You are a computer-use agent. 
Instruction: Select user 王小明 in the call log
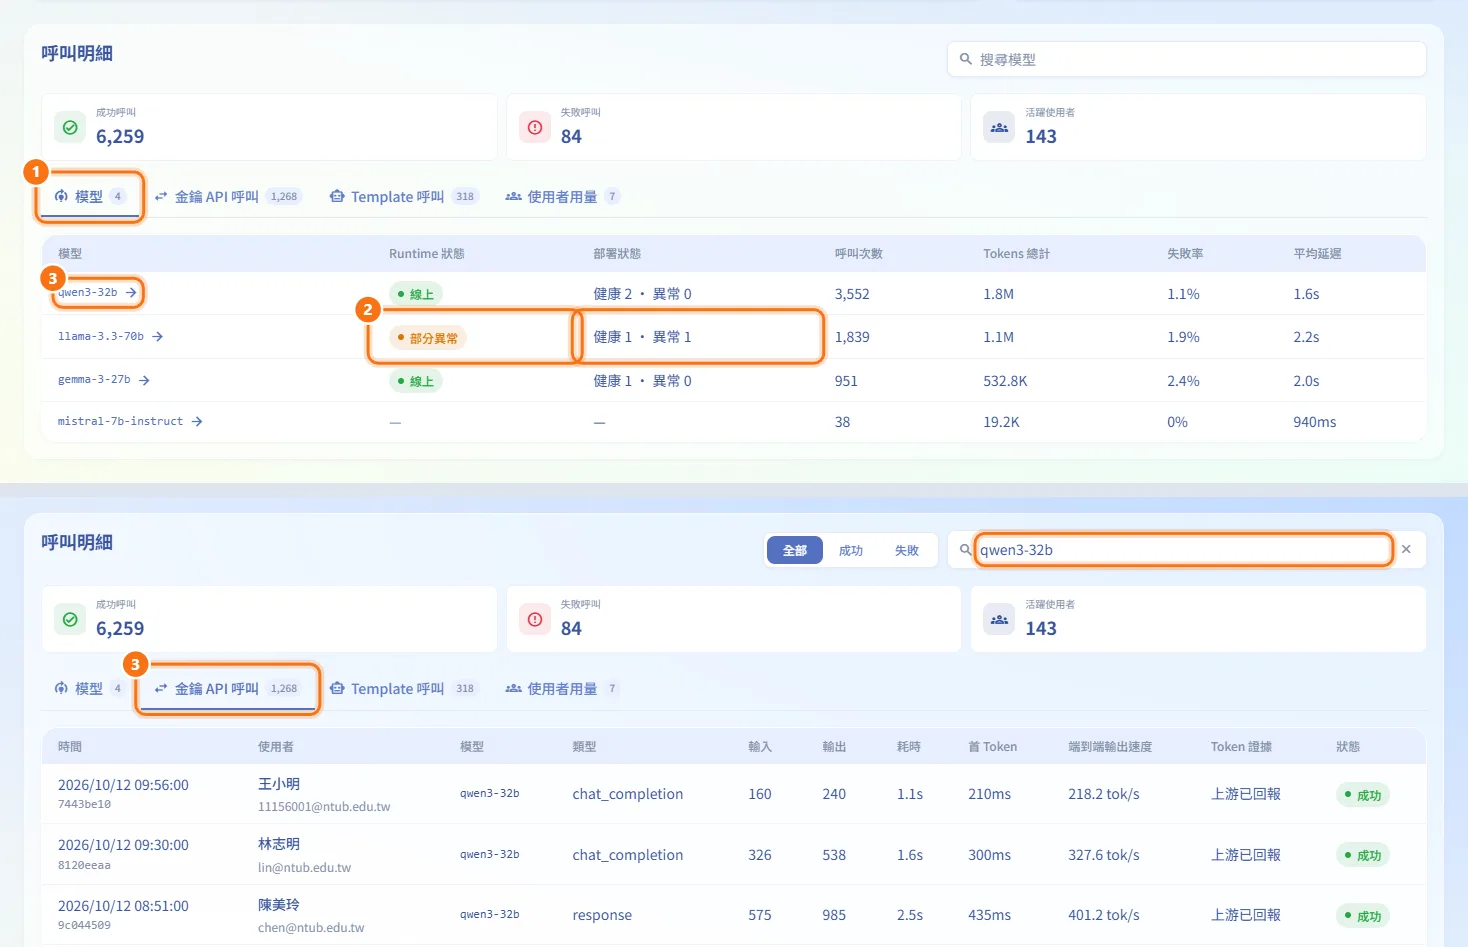pos(279,784)
